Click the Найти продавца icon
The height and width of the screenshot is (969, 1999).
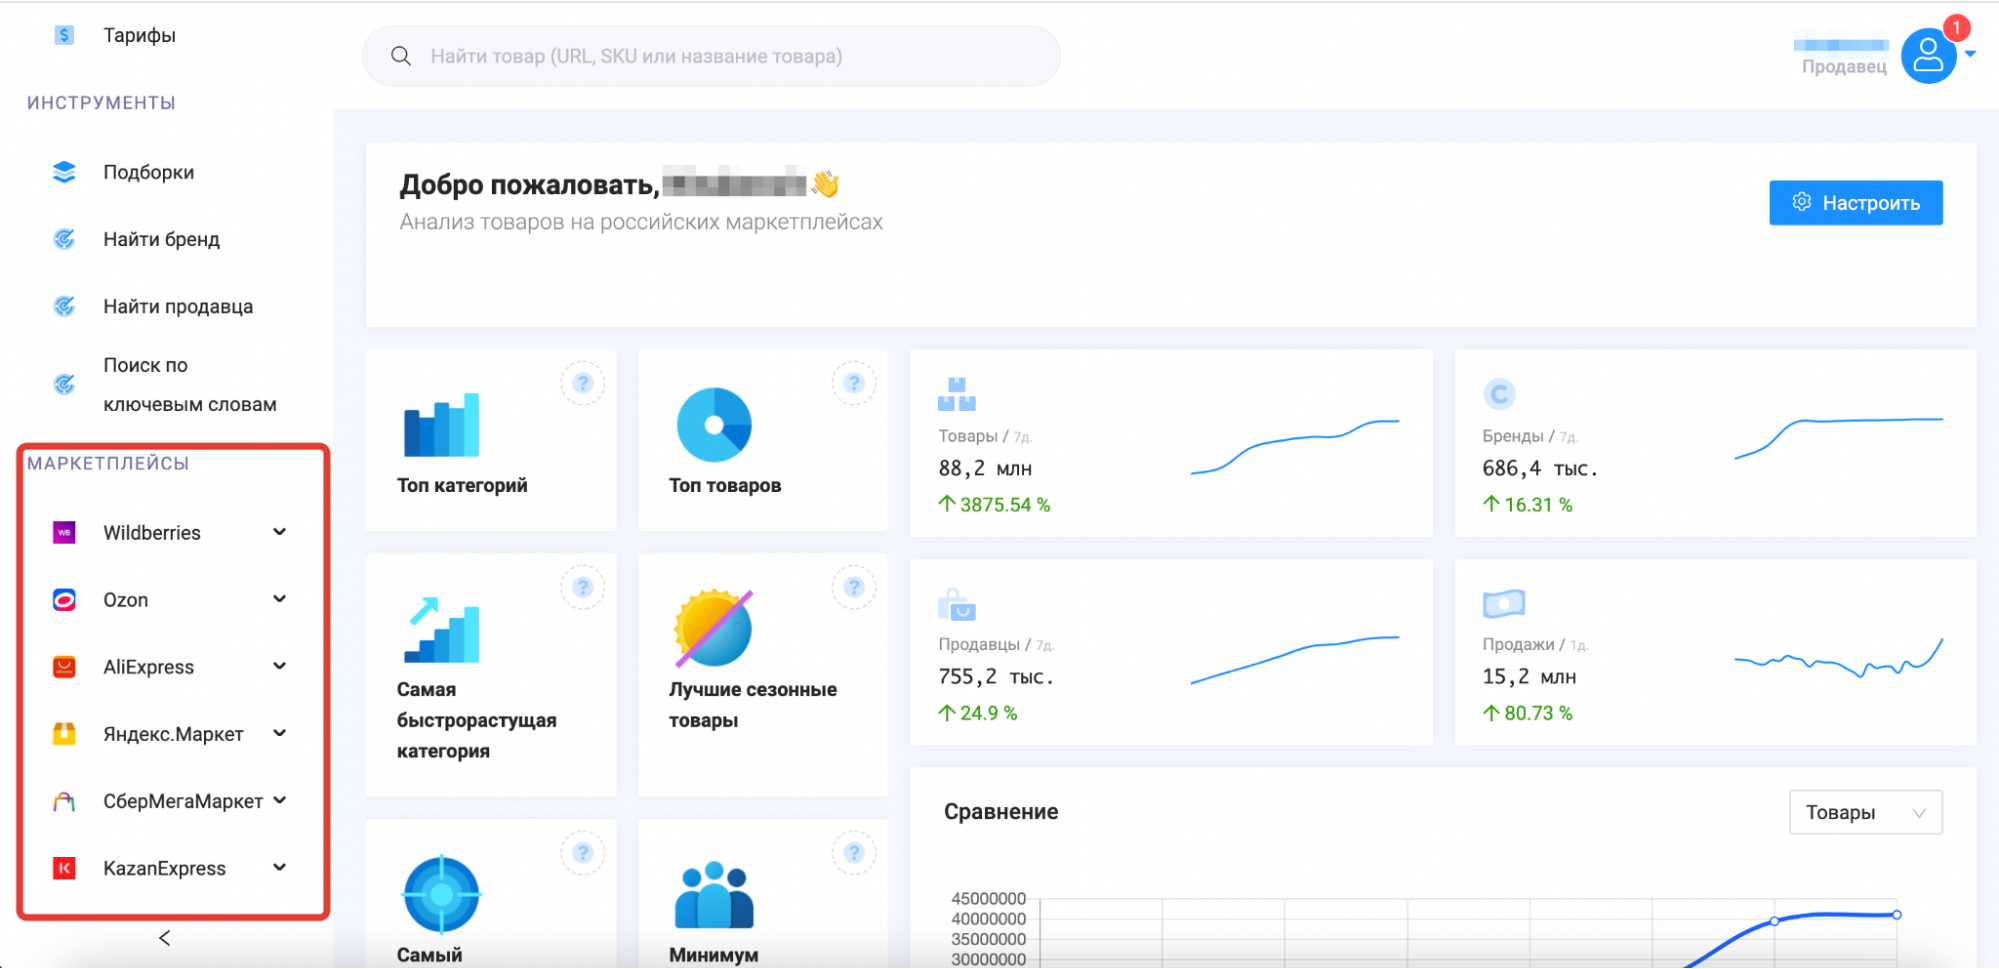64,306
